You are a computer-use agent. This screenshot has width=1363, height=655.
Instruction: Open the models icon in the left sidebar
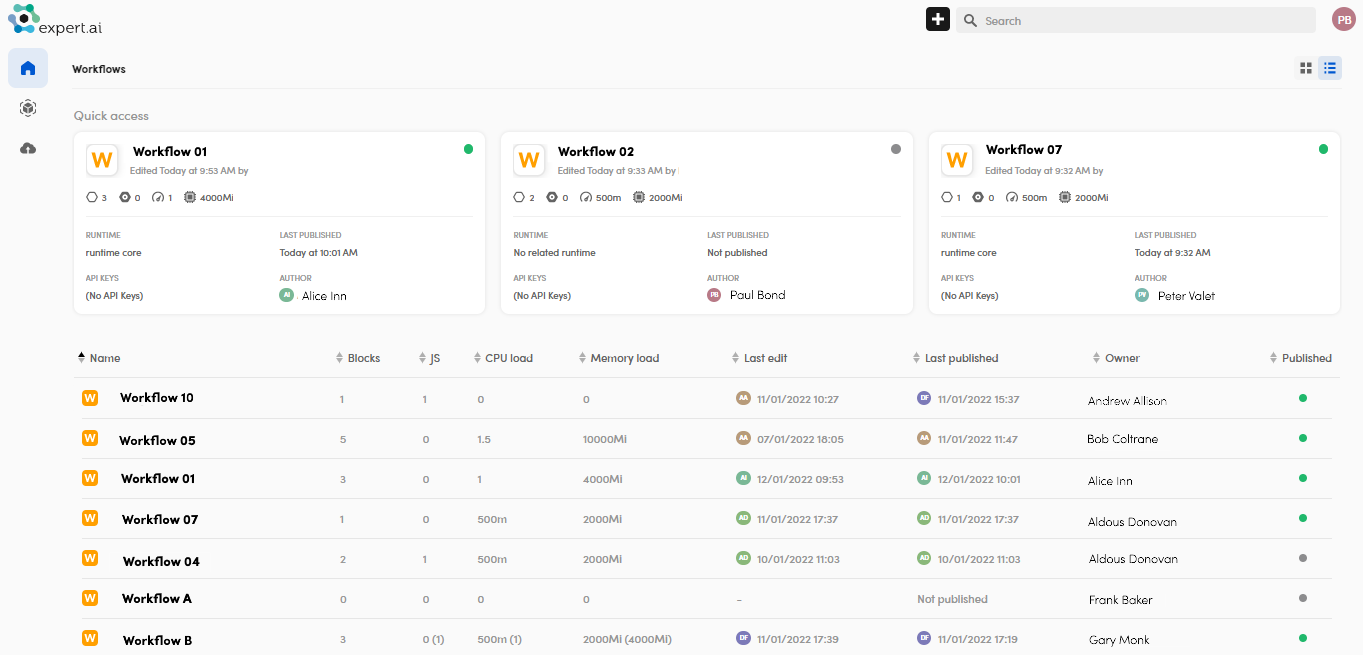pos(28,108)
